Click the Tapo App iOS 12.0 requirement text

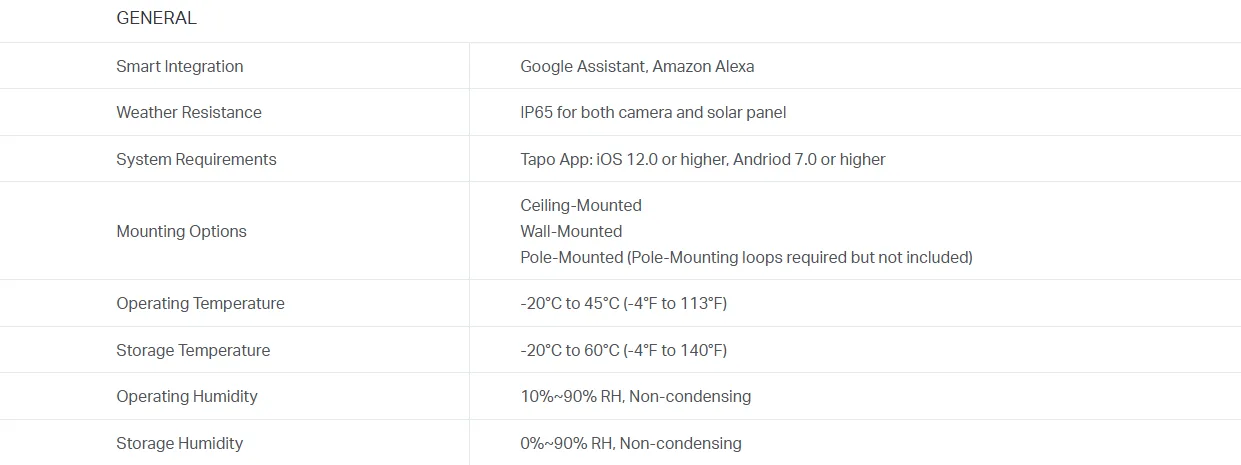(702, 159)
